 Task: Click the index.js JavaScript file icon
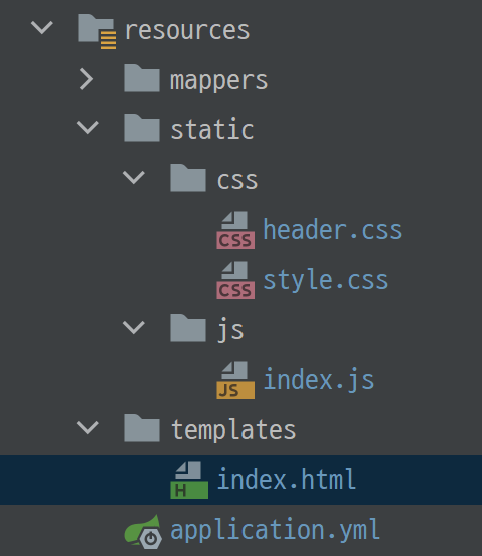click(236, 380)
